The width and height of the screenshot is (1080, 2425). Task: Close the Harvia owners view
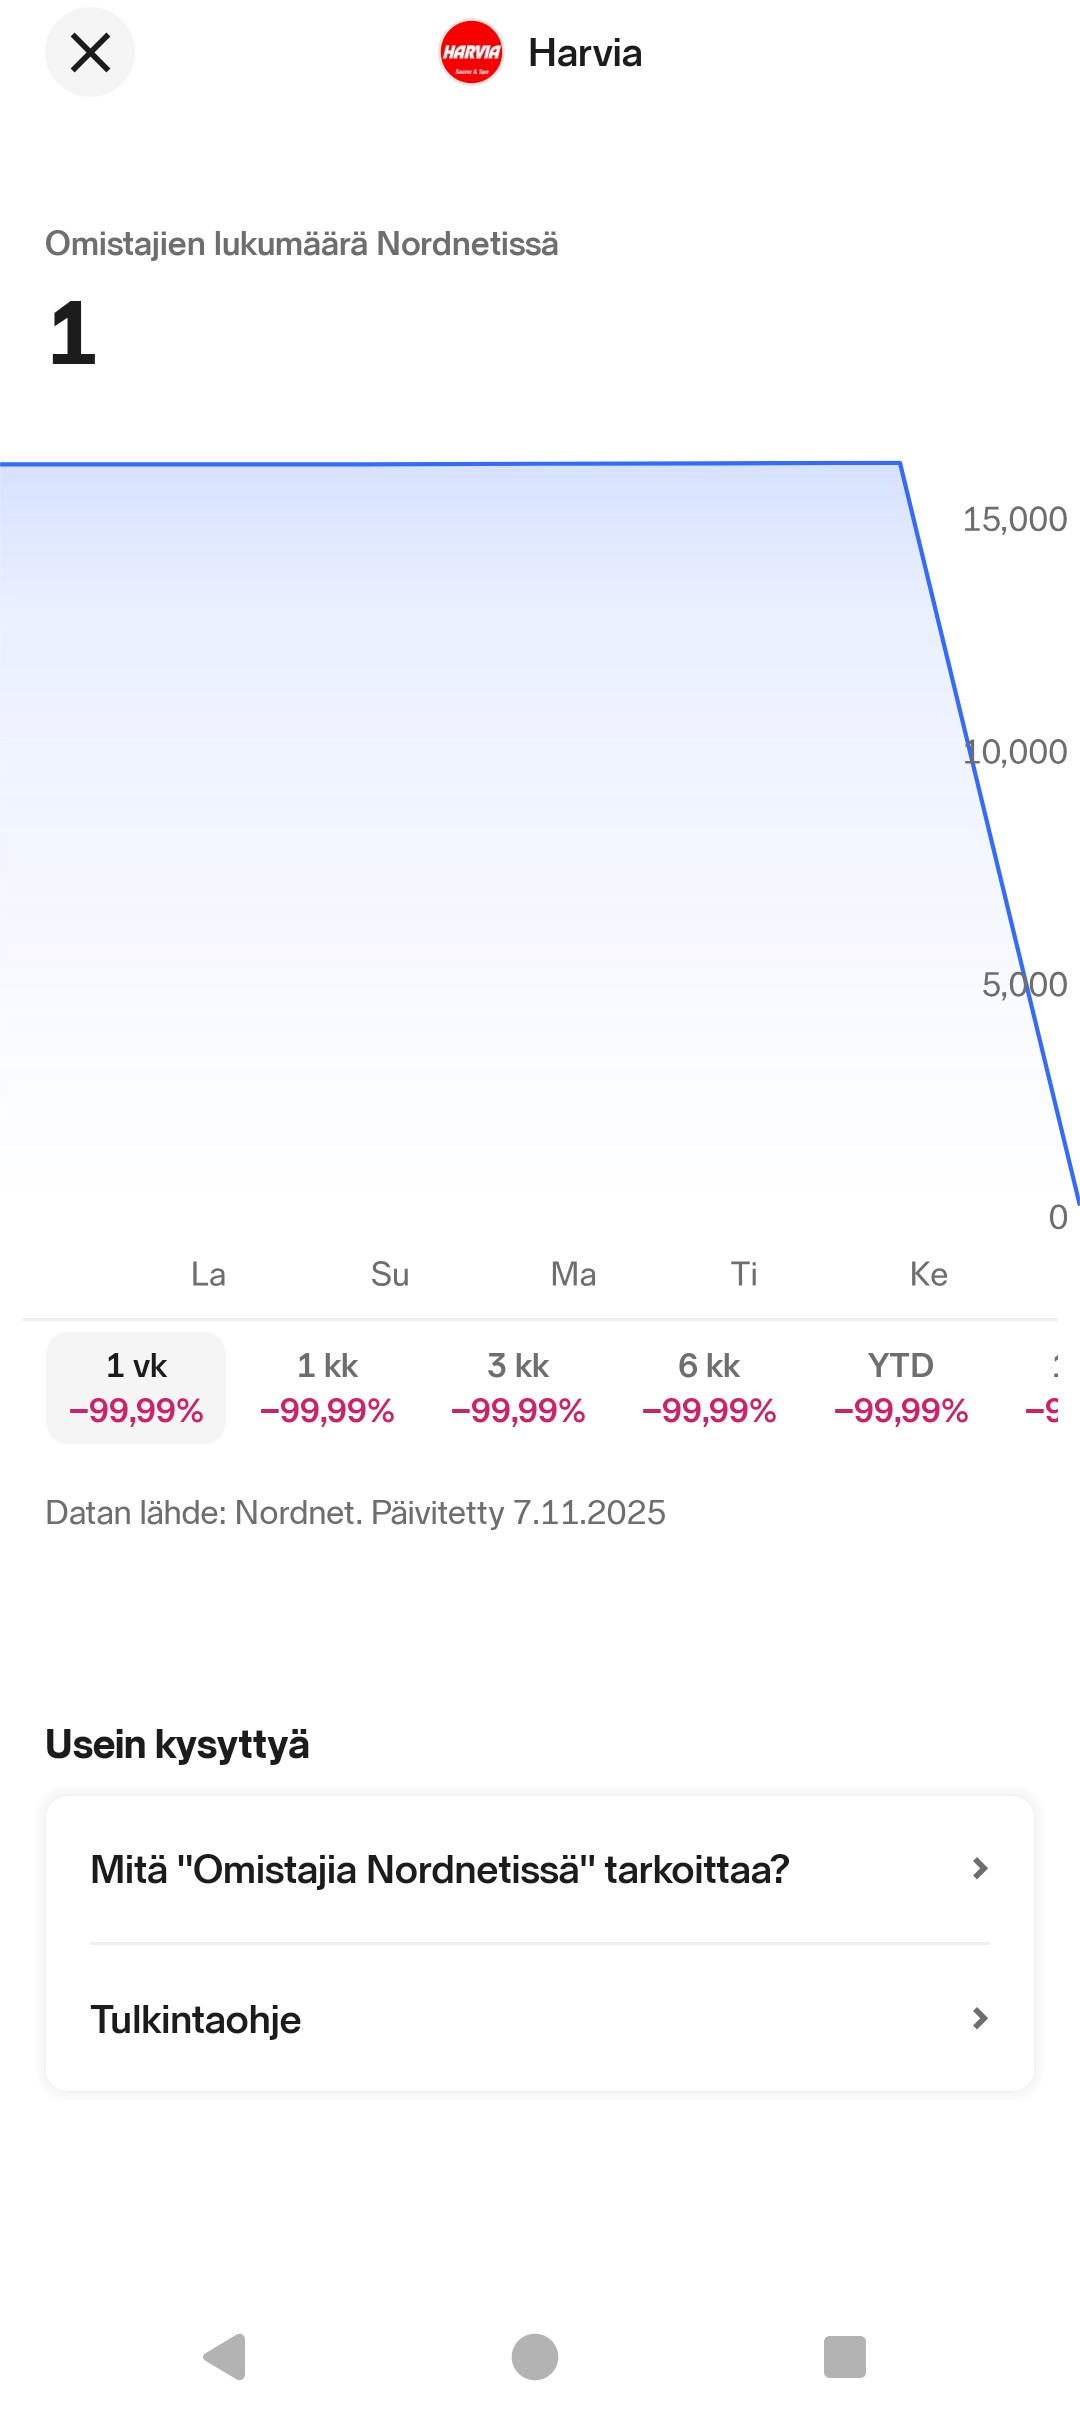pos(90,52)
